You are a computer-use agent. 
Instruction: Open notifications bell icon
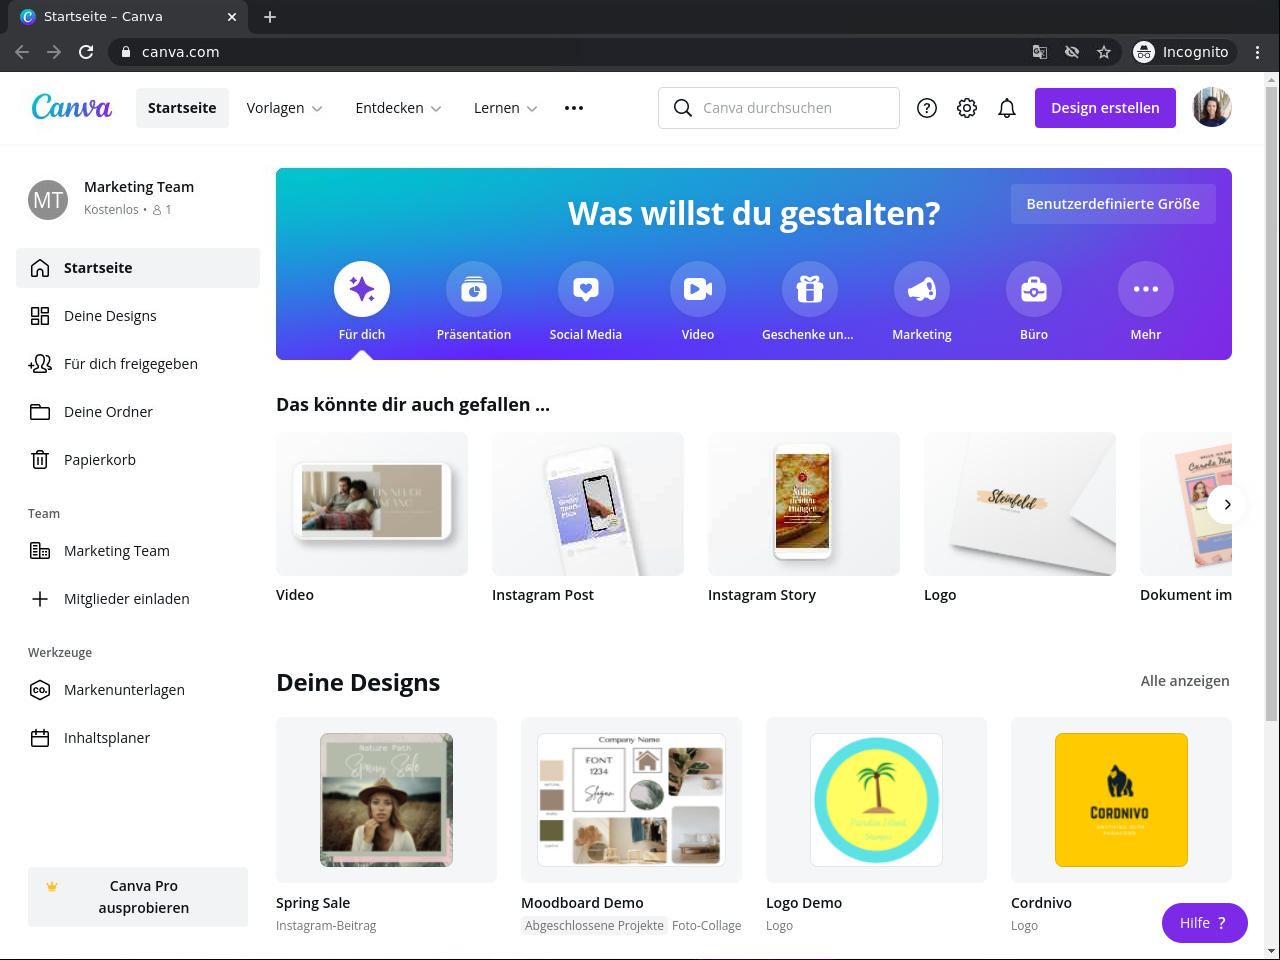tap(1007, 108)
